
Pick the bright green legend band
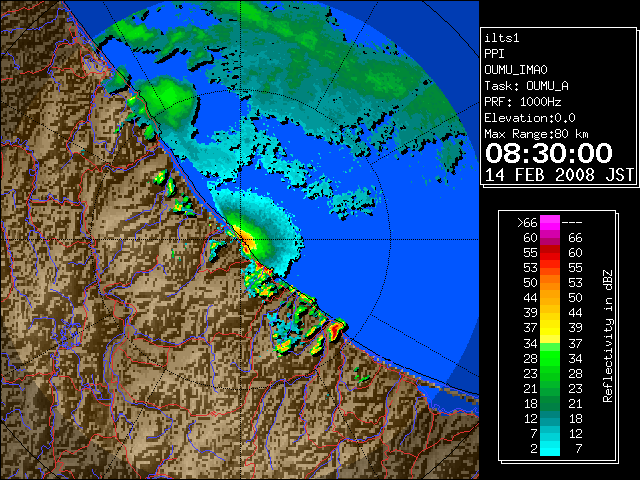click(550, 358)
